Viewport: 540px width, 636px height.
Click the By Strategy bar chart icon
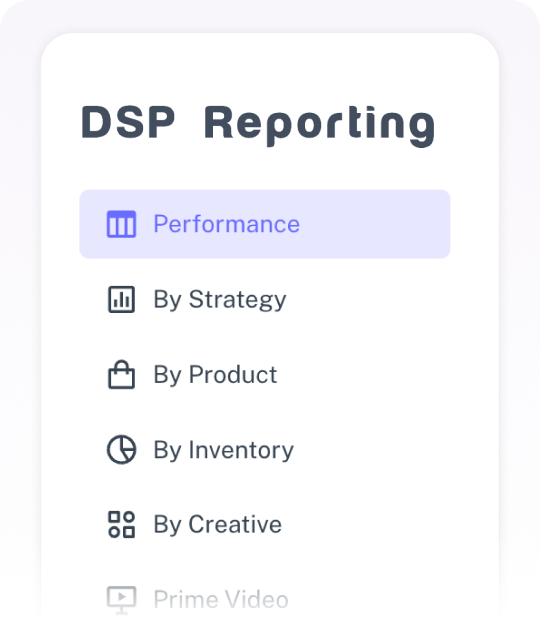pos(121,299)
